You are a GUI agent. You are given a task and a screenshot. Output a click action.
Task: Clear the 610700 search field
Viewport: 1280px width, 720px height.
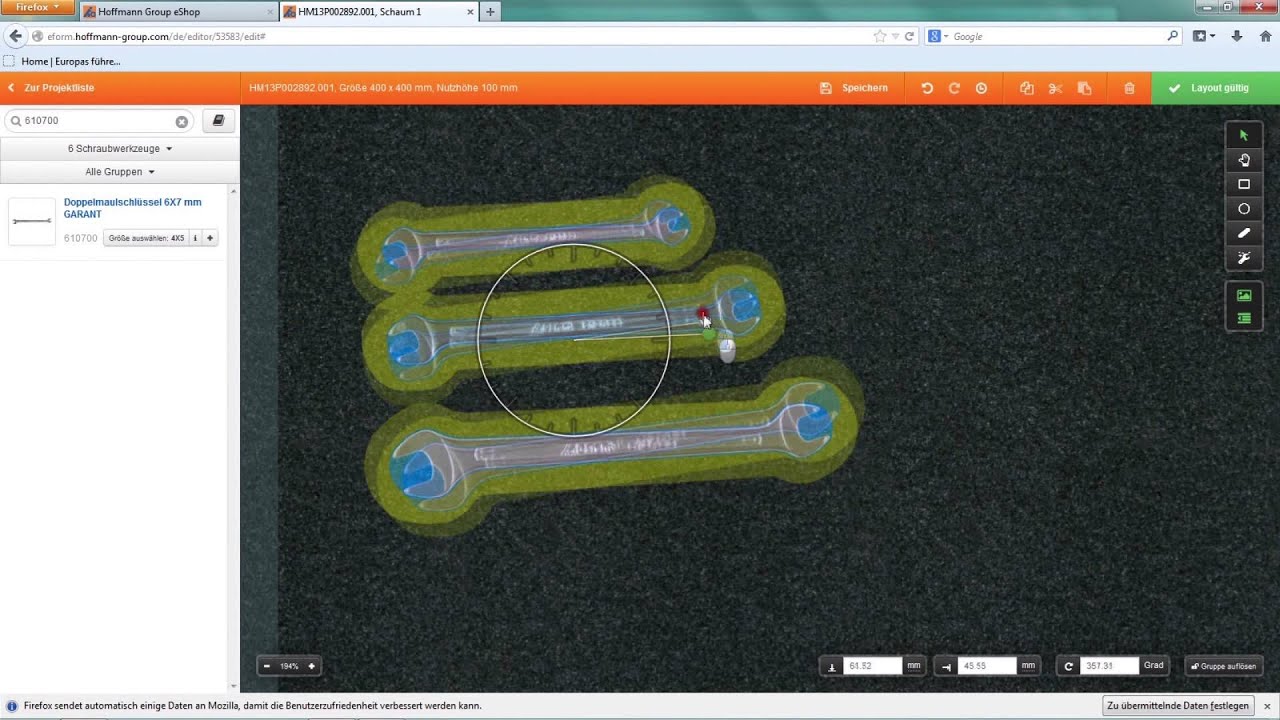(182, 122)
